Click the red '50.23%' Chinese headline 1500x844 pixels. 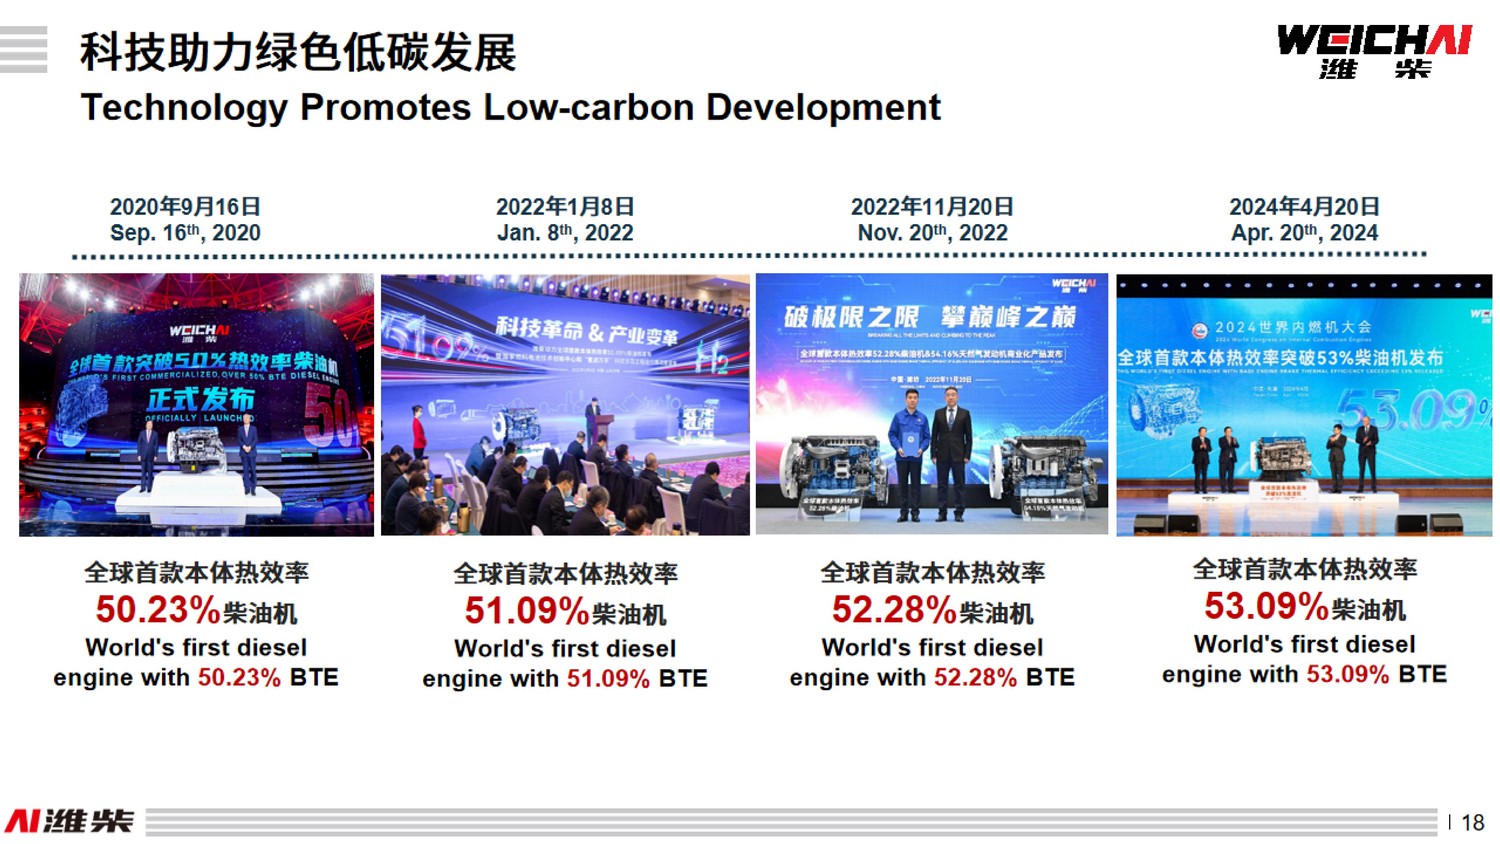click(157, 610)
